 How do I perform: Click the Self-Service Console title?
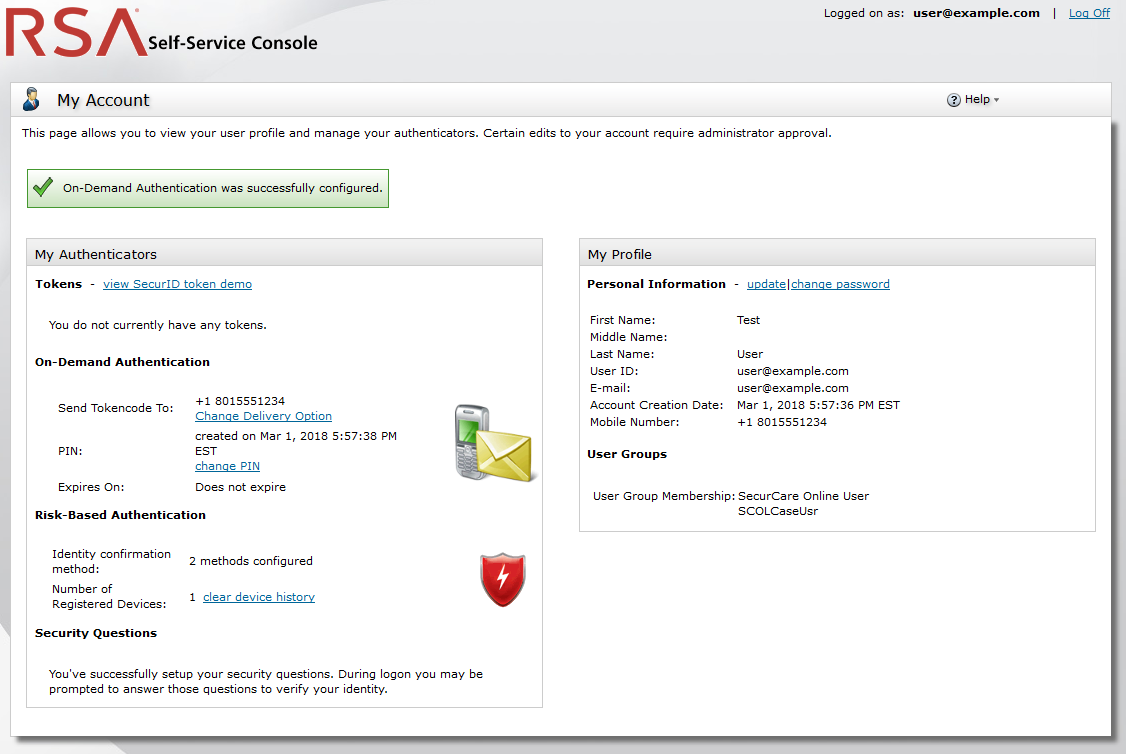pyautogui.click(x=232, y=43)
